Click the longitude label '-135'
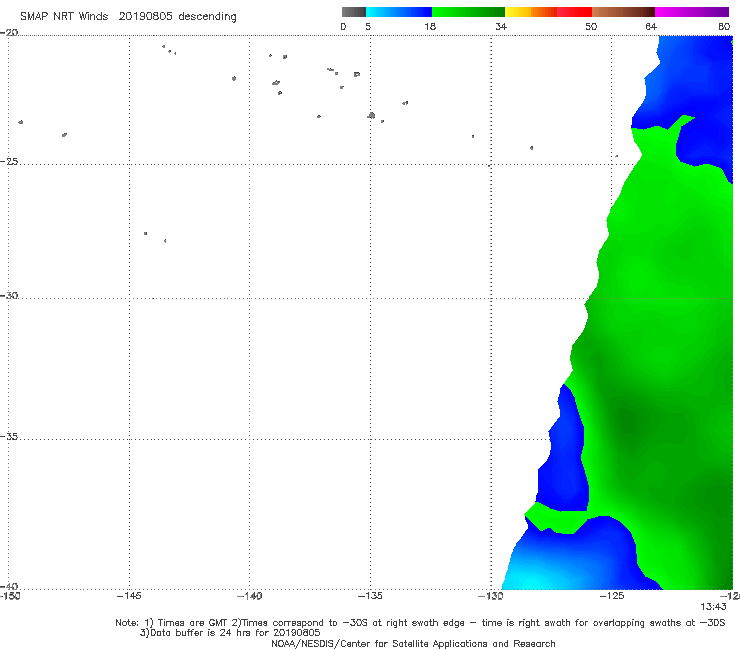The image size is (740, 650). pos(370,596)
